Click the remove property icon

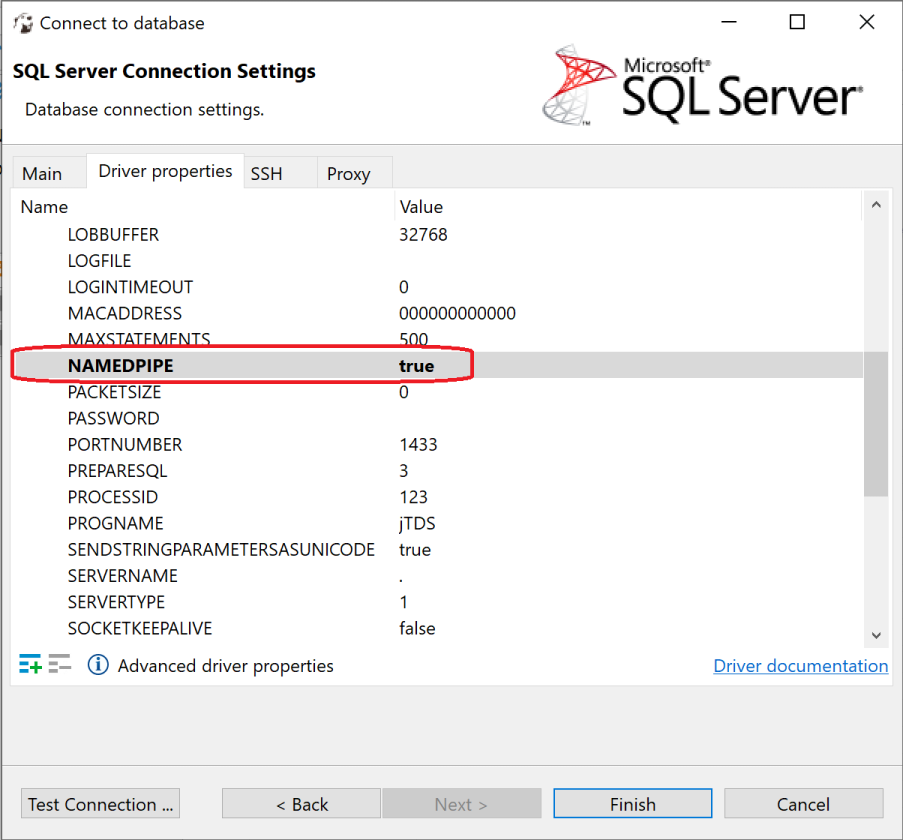(x=60, y=664)
